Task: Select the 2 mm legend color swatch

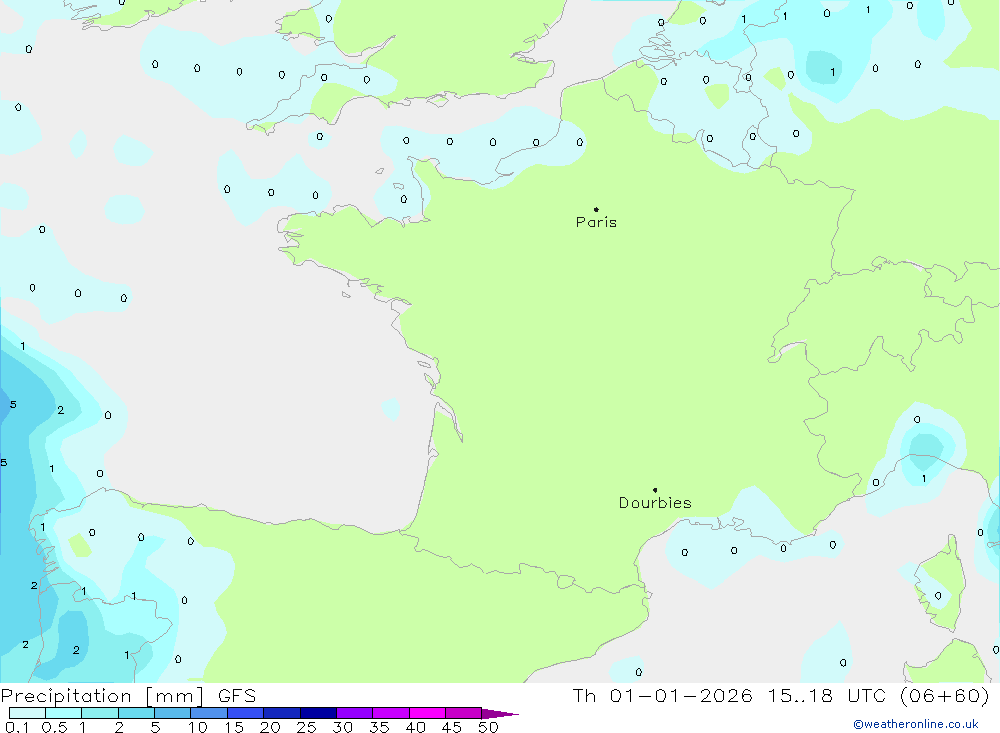Action: coord(136,713)
